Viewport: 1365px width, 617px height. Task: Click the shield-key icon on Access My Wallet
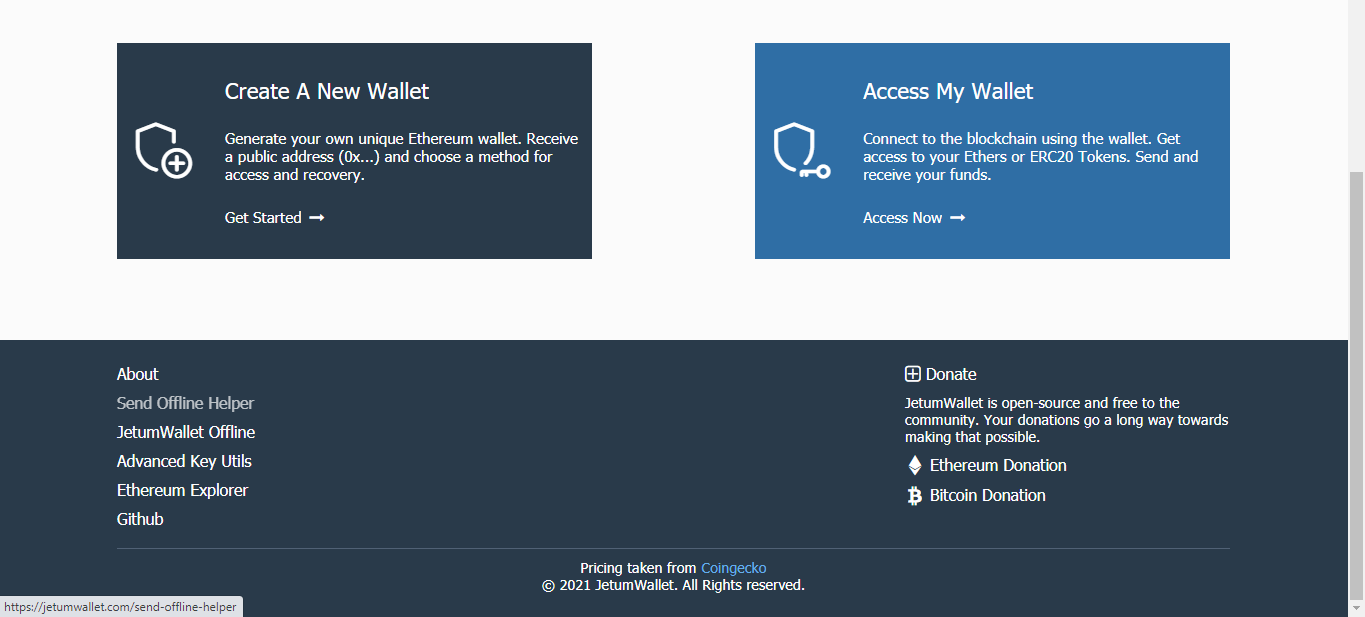coord(802,151)
